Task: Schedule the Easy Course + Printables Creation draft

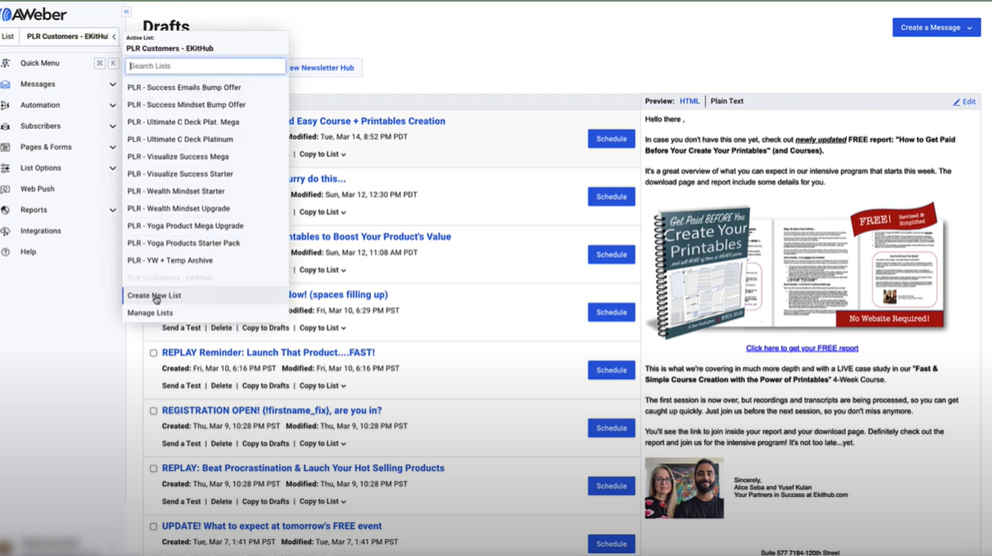Action: coord(611,139)
